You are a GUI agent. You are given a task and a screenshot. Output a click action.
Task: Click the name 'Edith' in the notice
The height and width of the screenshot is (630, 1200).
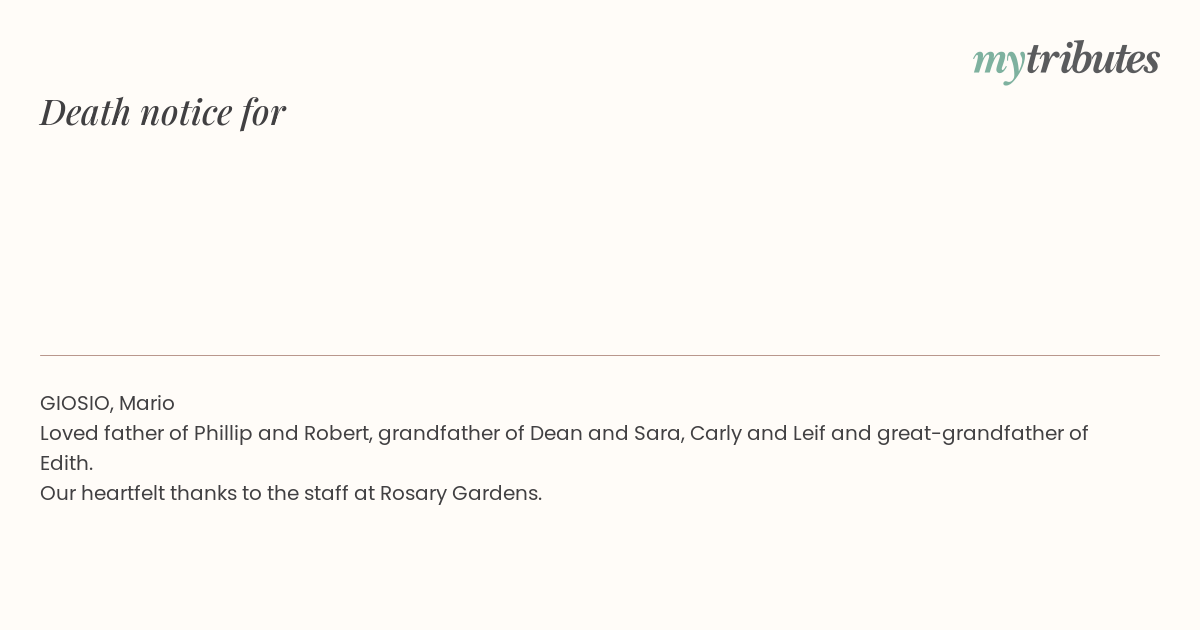(64, 463)
